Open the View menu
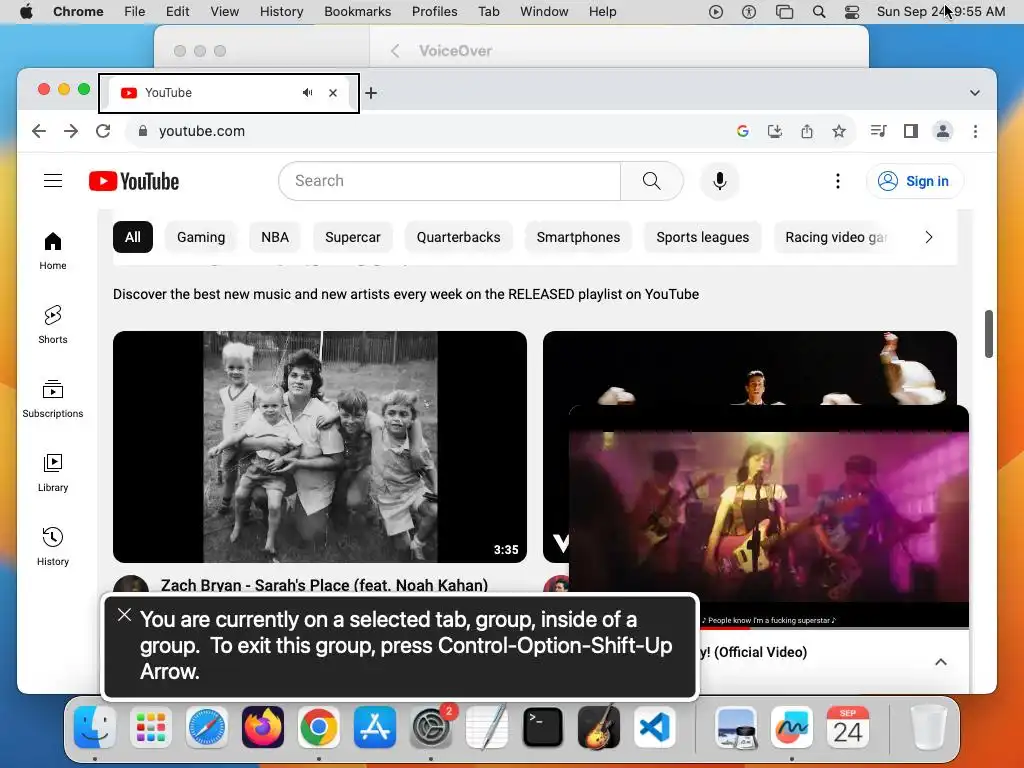Viewport: 1024px width, 768px height. tap(224, 12)
